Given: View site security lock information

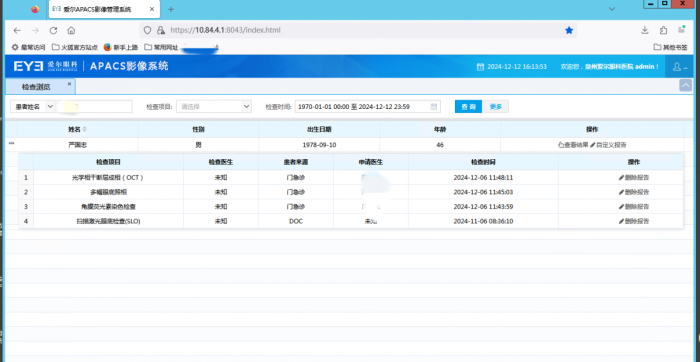Looking at the screenshot, I should click(161, 30).
